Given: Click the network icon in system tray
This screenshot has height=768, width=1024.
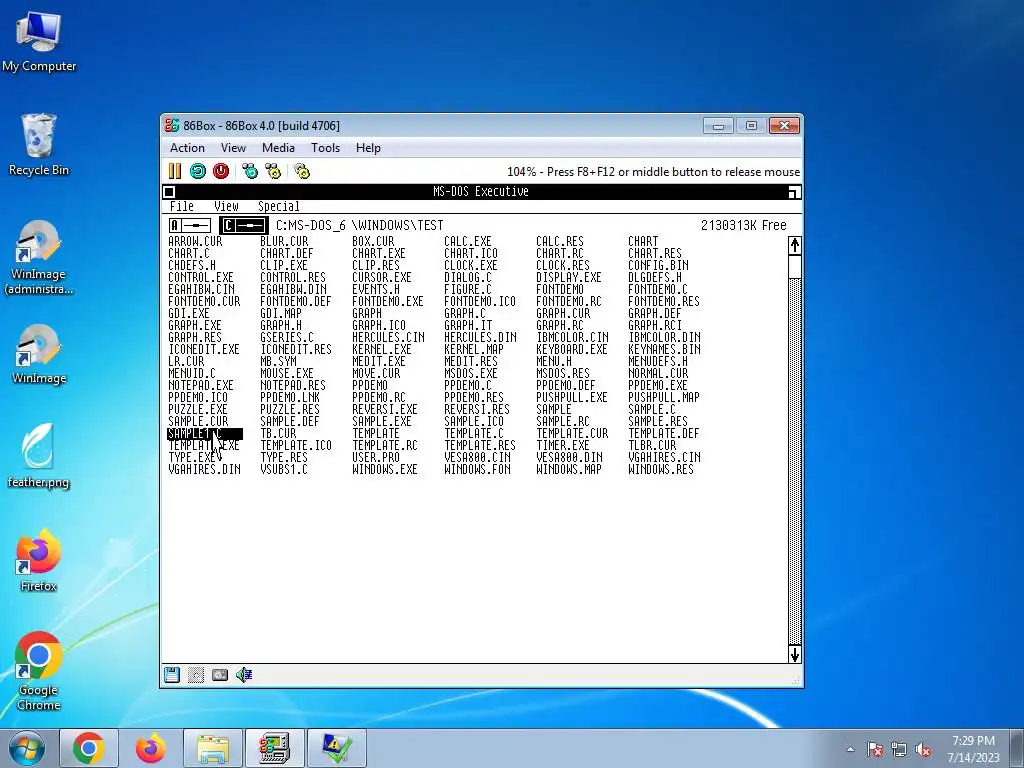Looking at the screenshot, I should [x=899, y=749].
